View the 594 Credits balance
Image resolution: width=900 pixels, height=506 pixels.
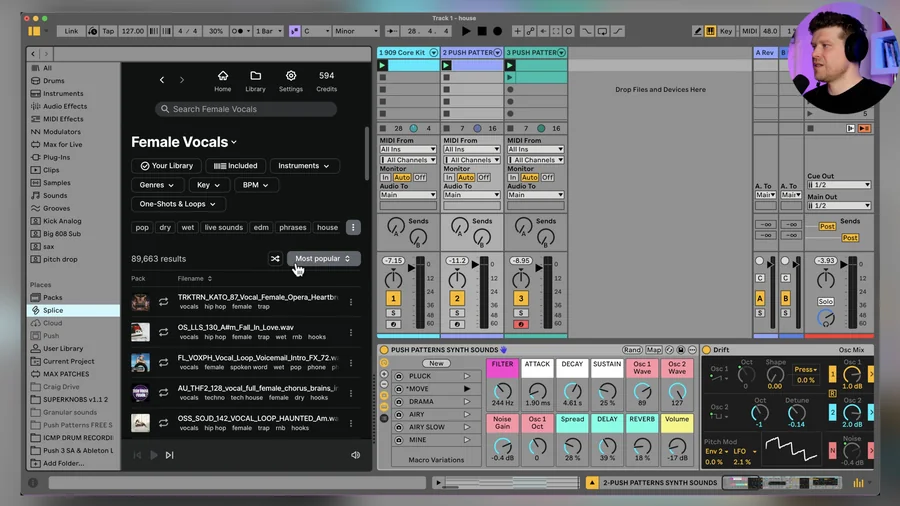[x=327, y=81]
